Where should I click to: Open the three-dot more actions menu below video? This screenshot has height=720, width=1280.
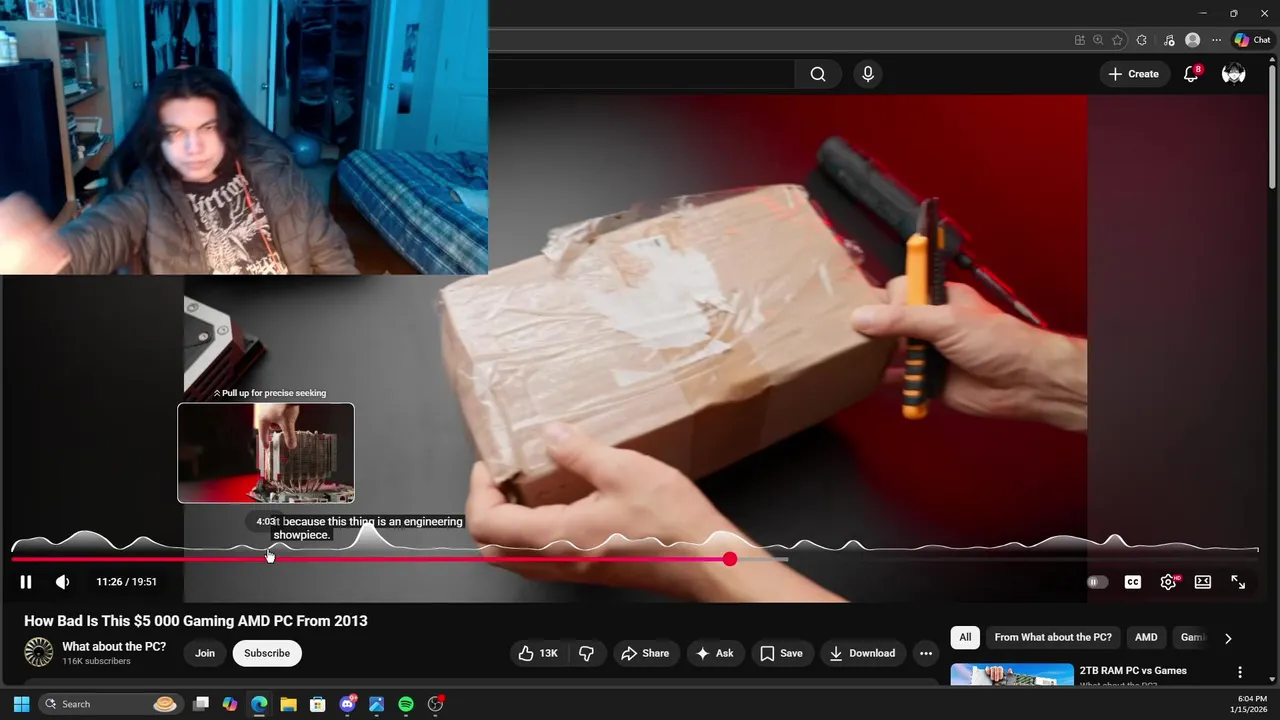(926, 653)
